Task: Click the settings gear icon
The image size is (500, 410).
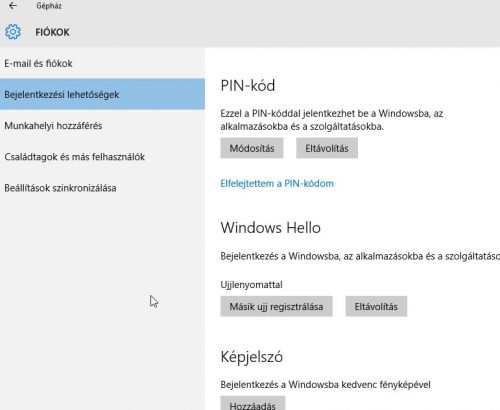Action: (x=13, y=32)
